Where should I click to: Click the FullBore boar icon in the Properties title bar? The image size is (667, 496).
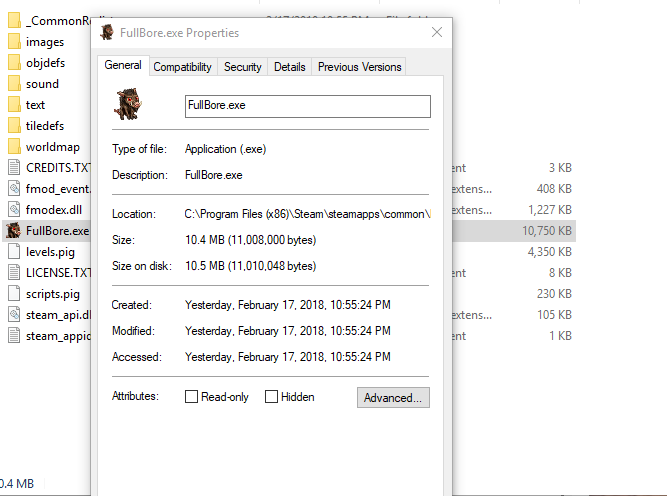tap(107, 32)
